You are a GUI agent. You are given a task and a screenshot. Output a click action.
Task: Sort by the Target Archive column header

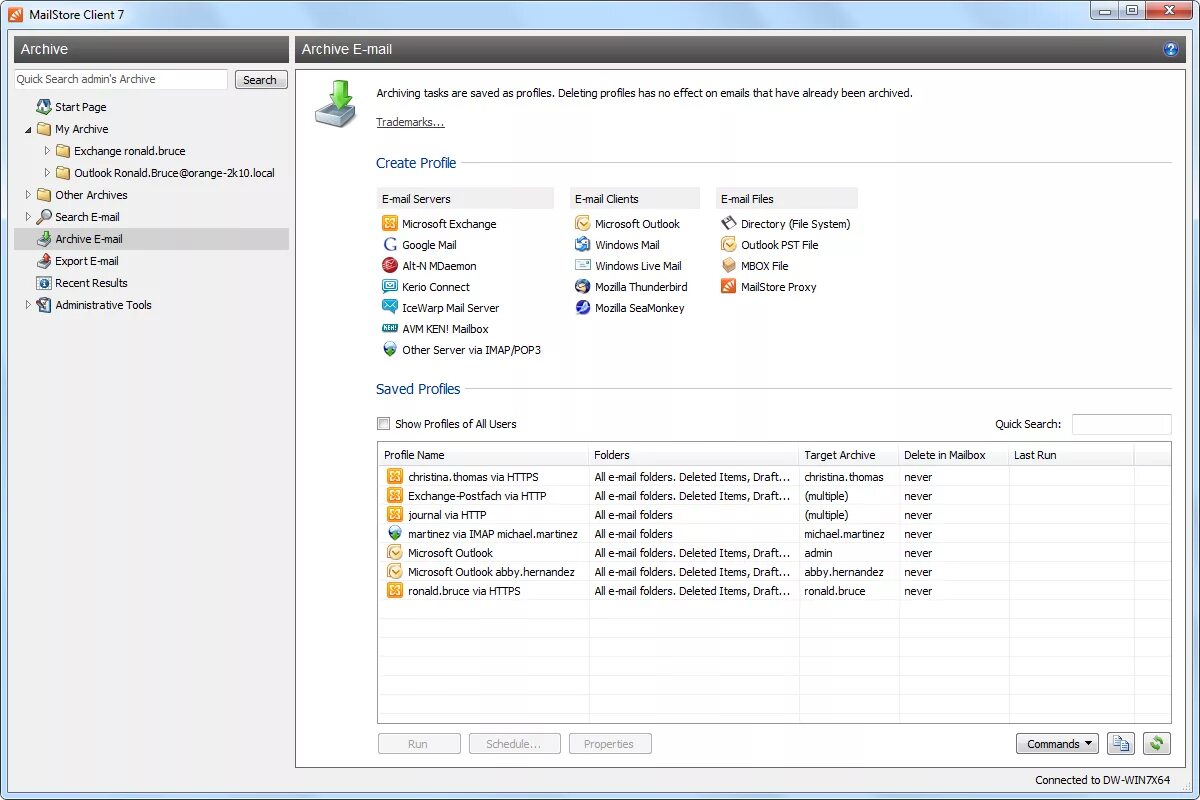(849, 455)
